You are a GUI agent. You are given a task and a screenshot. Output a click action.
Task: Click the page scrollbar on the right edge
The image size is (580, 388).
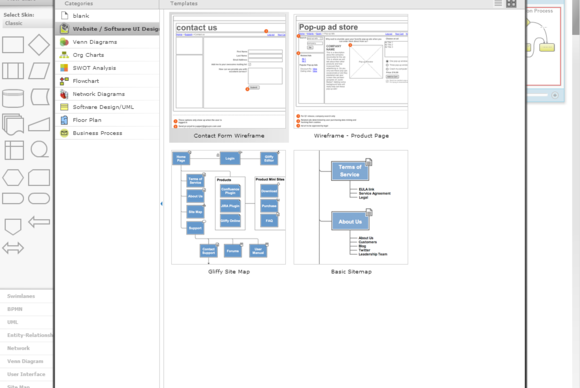click(x=576, y=18)
